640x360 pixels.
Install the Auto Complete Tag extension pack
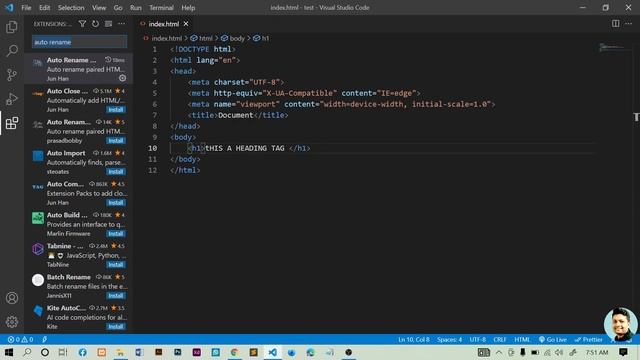point(116,202)
